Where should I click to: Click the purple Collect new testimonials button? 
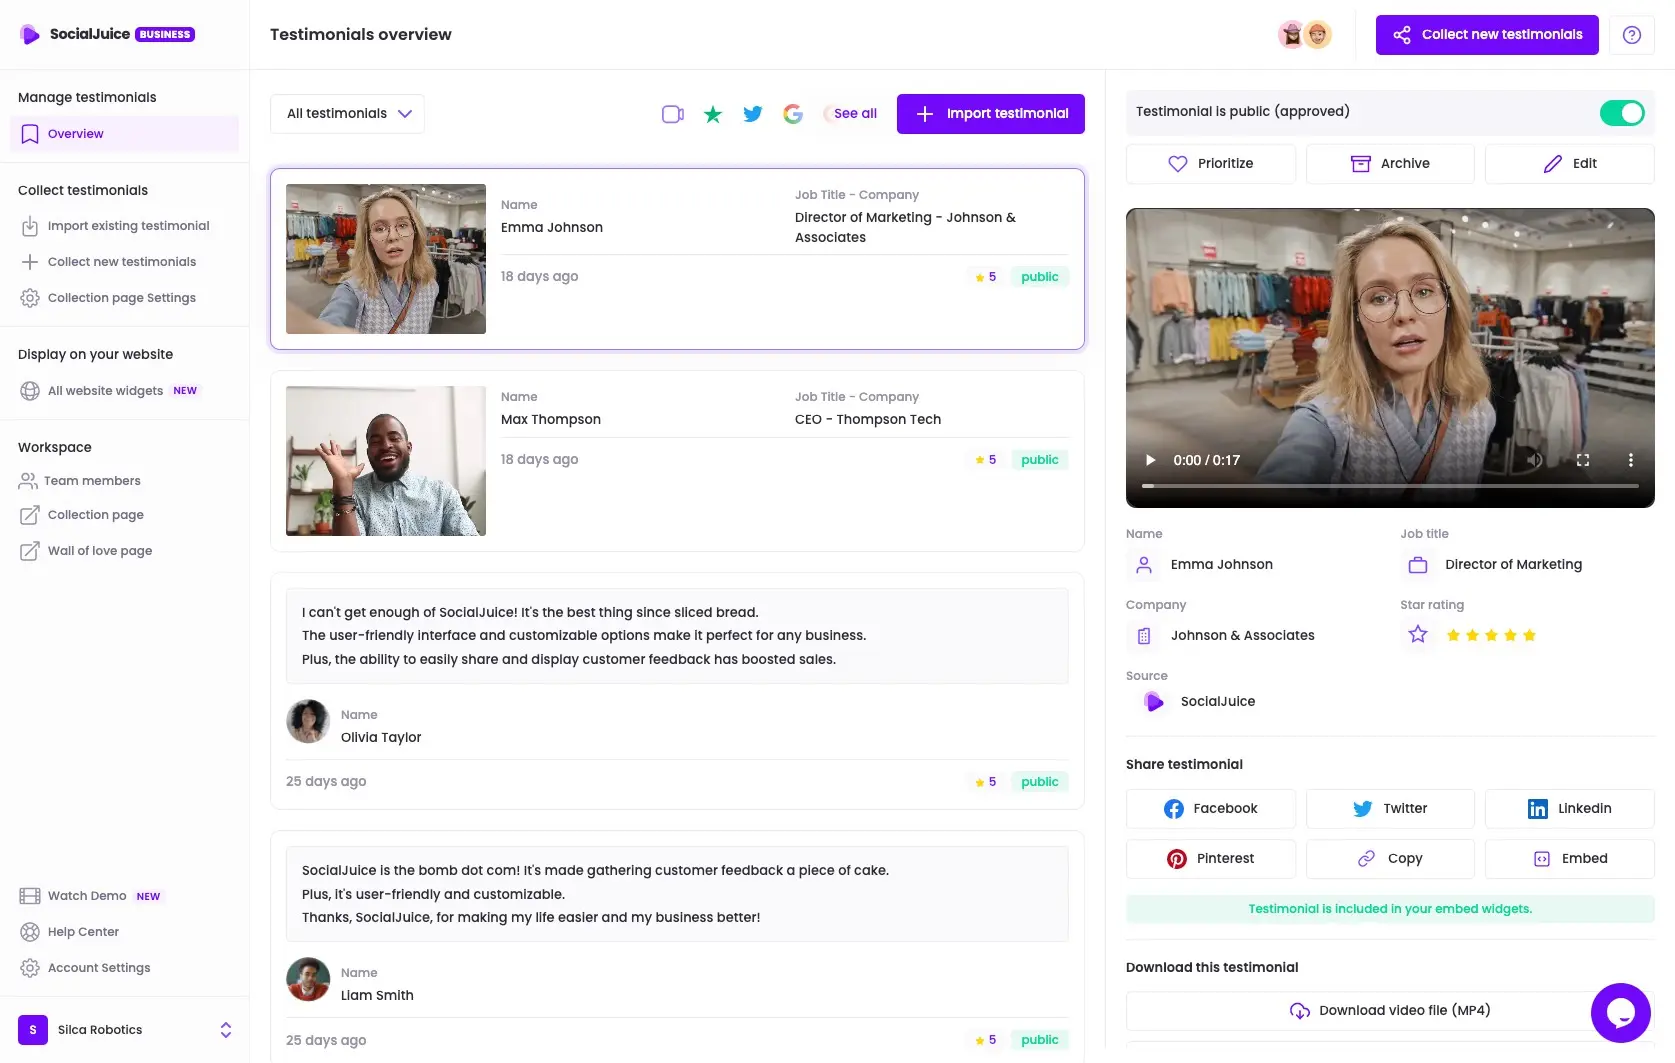(x=1487, y=35)
